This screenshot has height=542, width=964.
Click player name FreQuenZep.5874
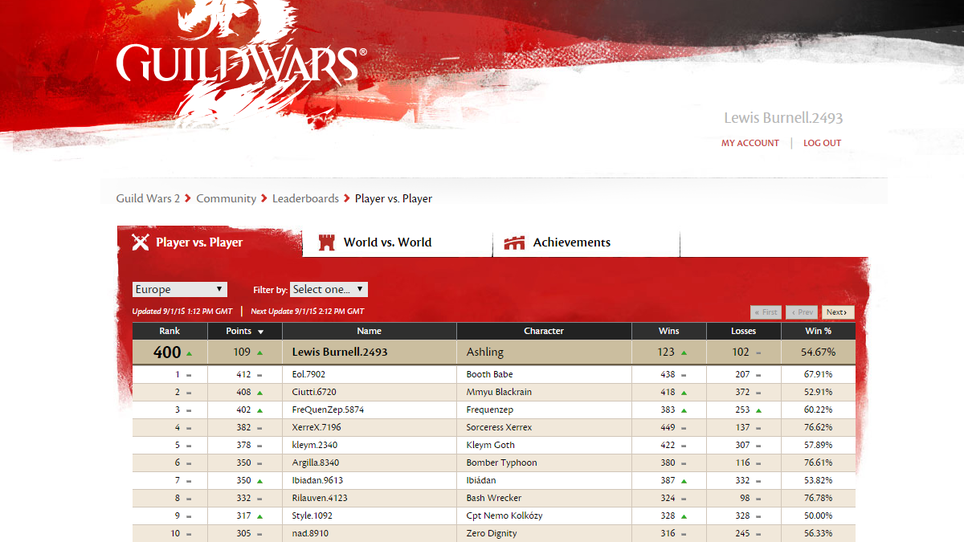328,410
